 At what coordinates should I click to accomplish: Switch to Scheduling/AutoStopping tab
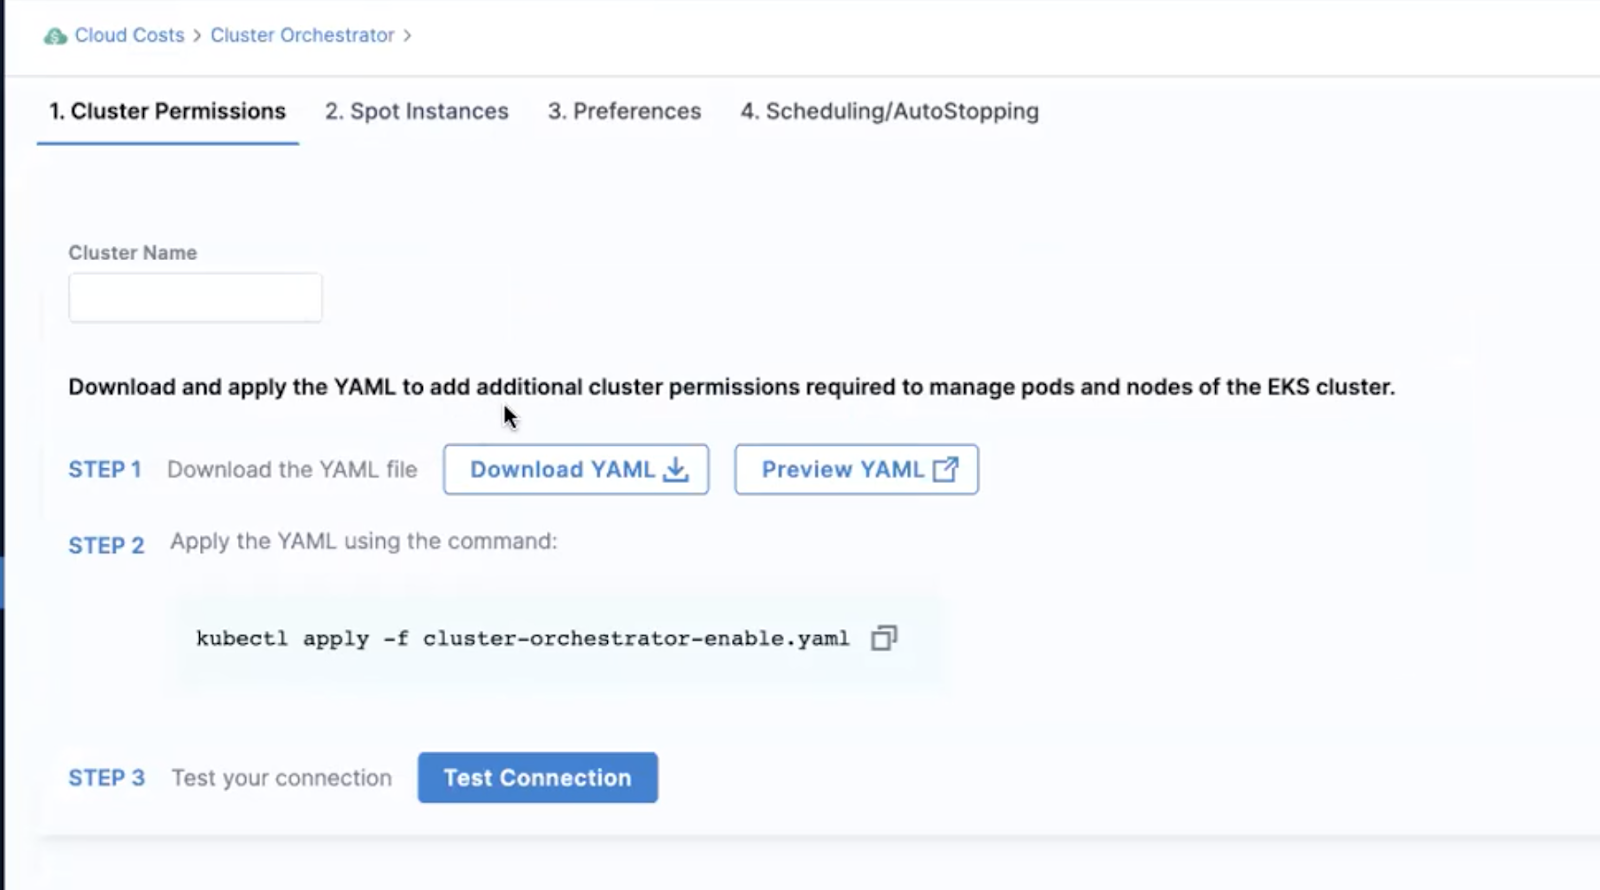pos(889,111)
